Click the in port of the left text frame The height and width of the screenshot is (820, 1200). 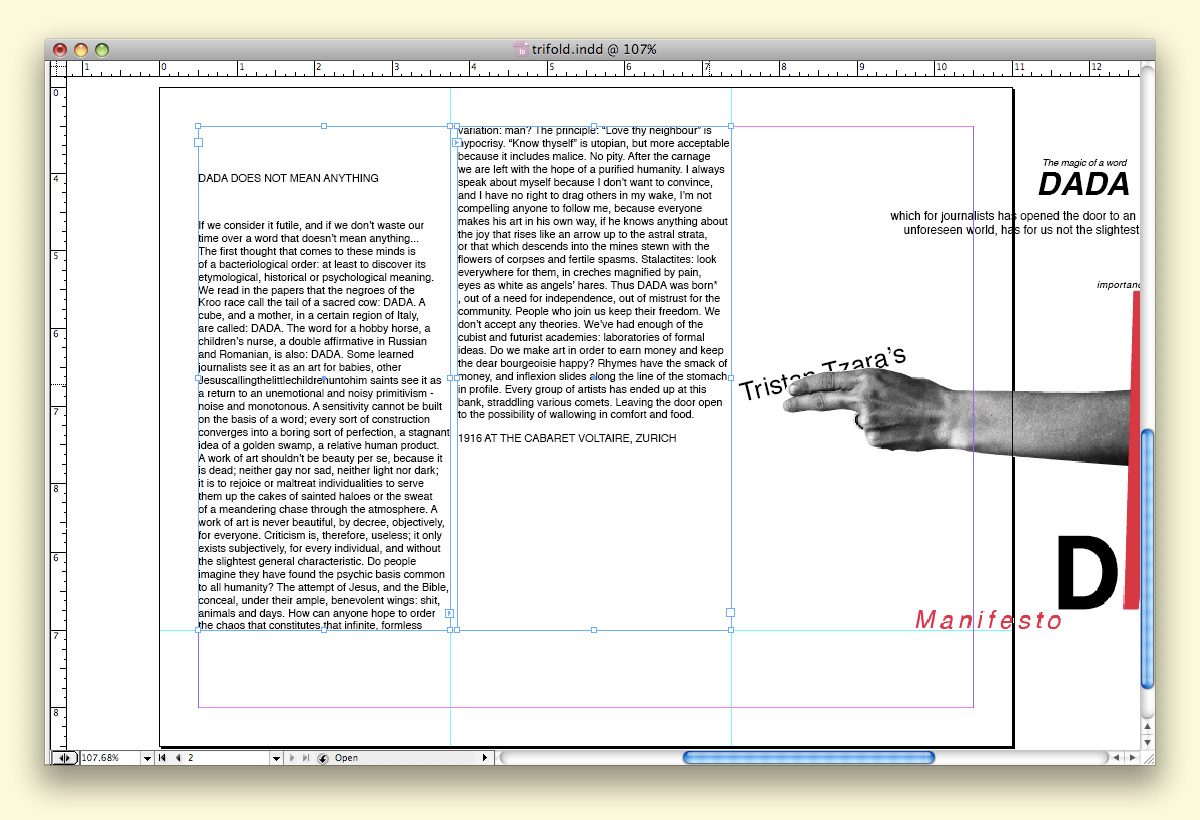198,142
